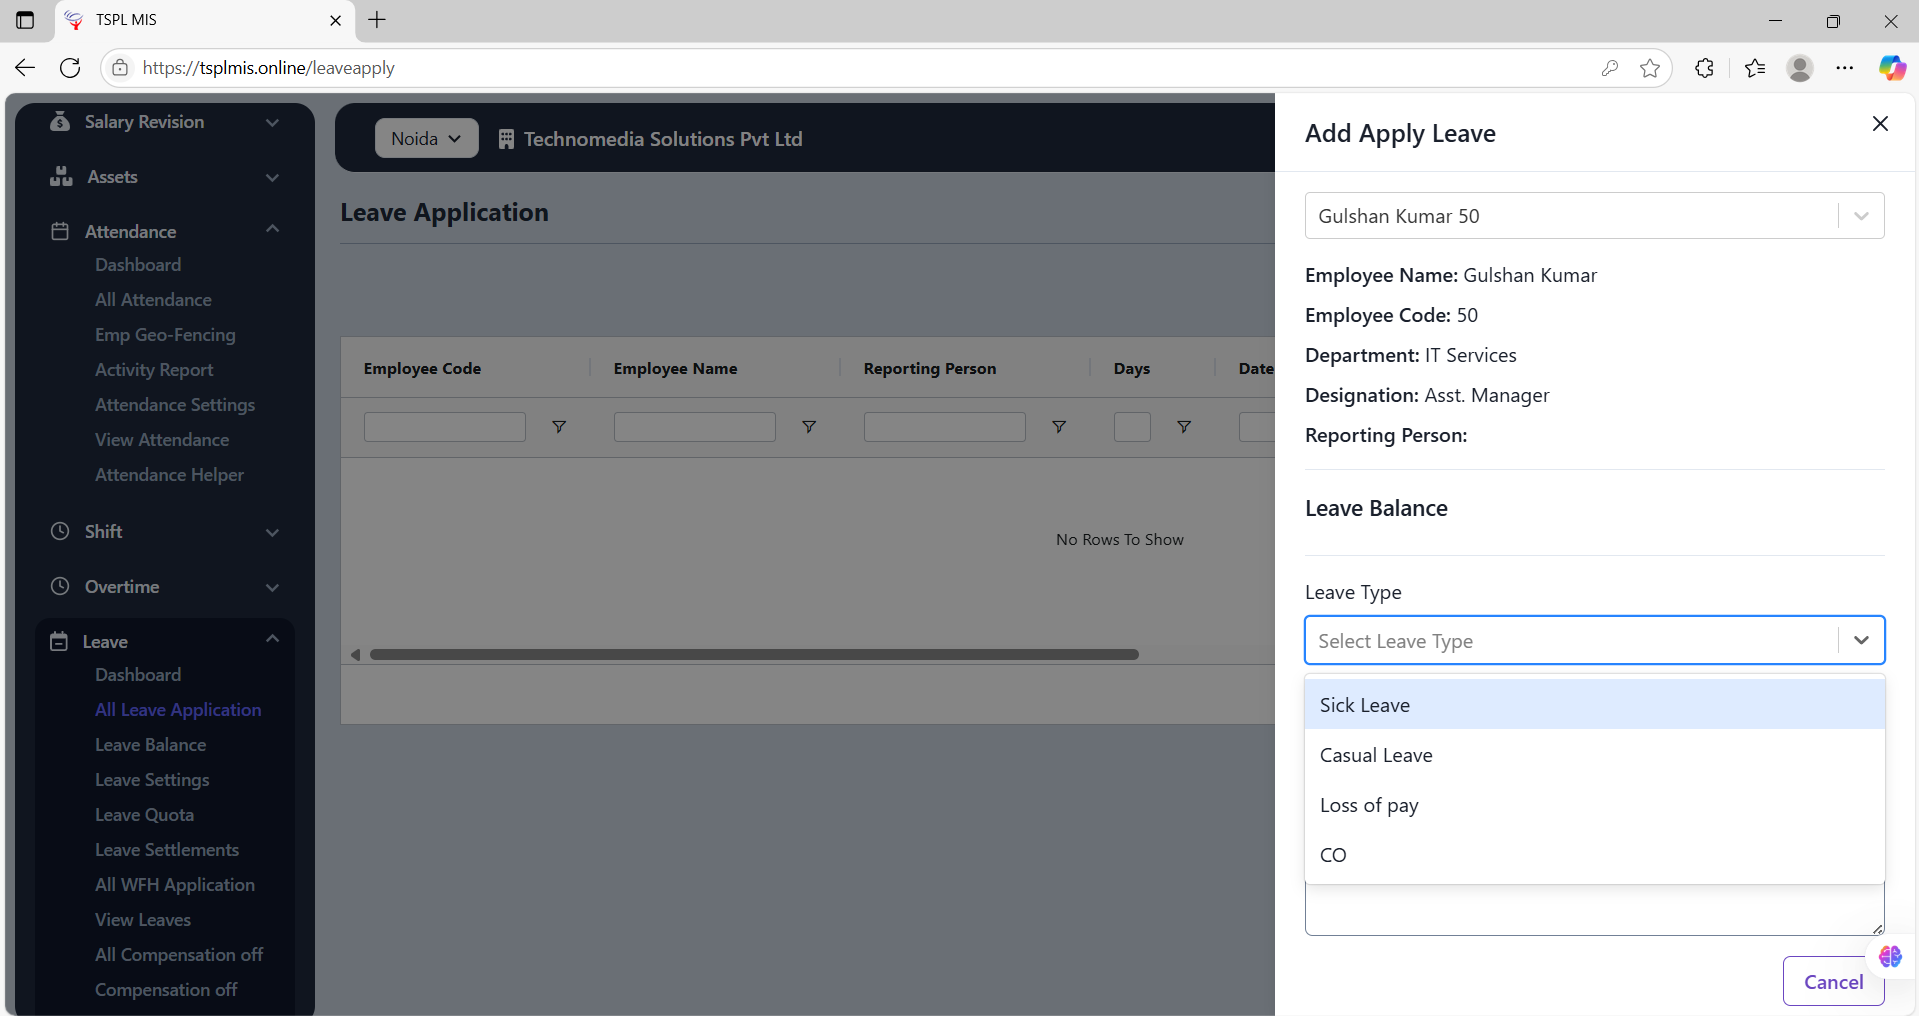This screenshot has width=1919, height=1016.
Task: Click the building icon beside Technomedia Solutions
Action: [506, 139]
